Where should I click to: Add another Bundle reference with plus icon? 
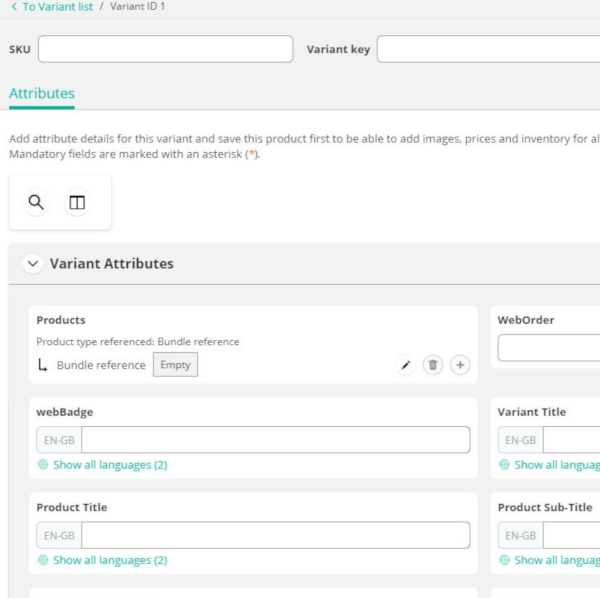460,365
